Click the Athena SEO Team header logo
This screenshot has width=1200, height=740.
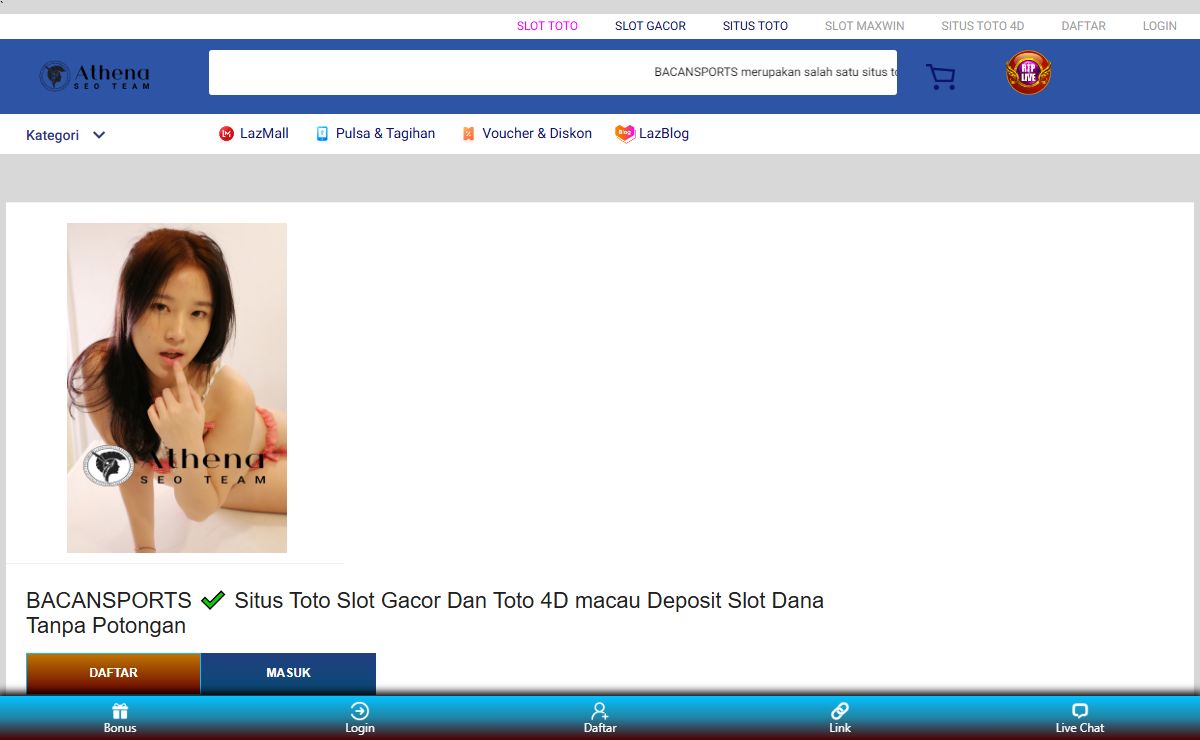95,76
